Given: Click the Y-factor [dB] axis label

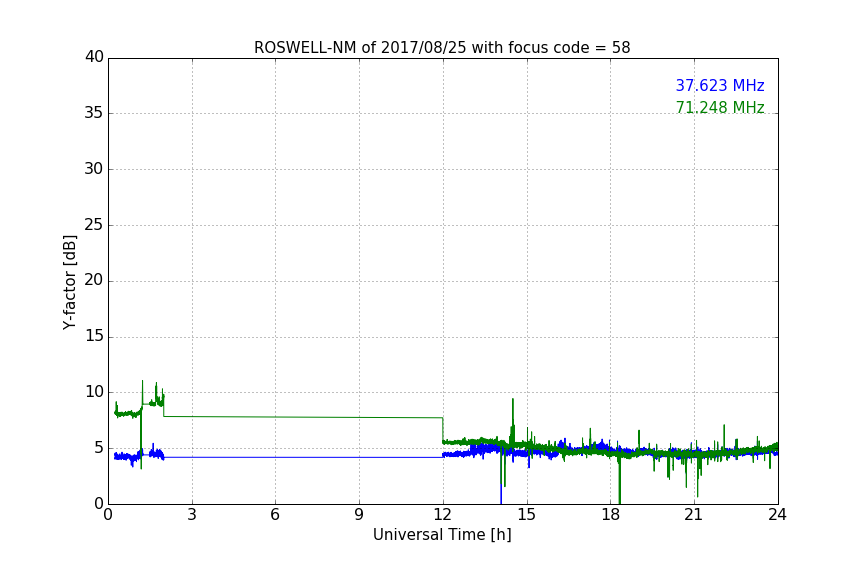Looking at the screenshot, I should [70, 282].
